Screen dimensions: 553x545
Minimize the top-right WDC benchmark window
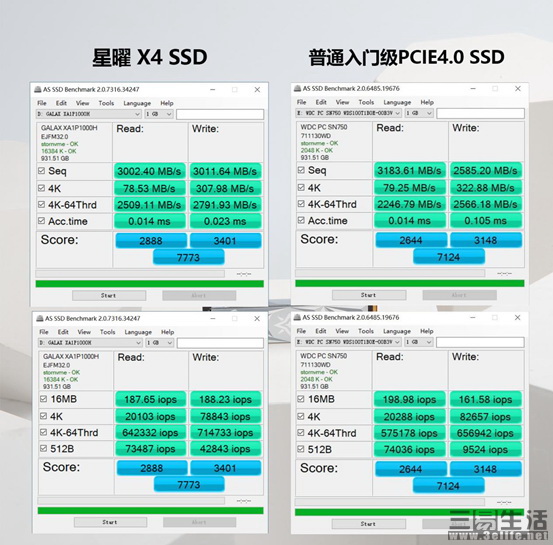(473, 89)
